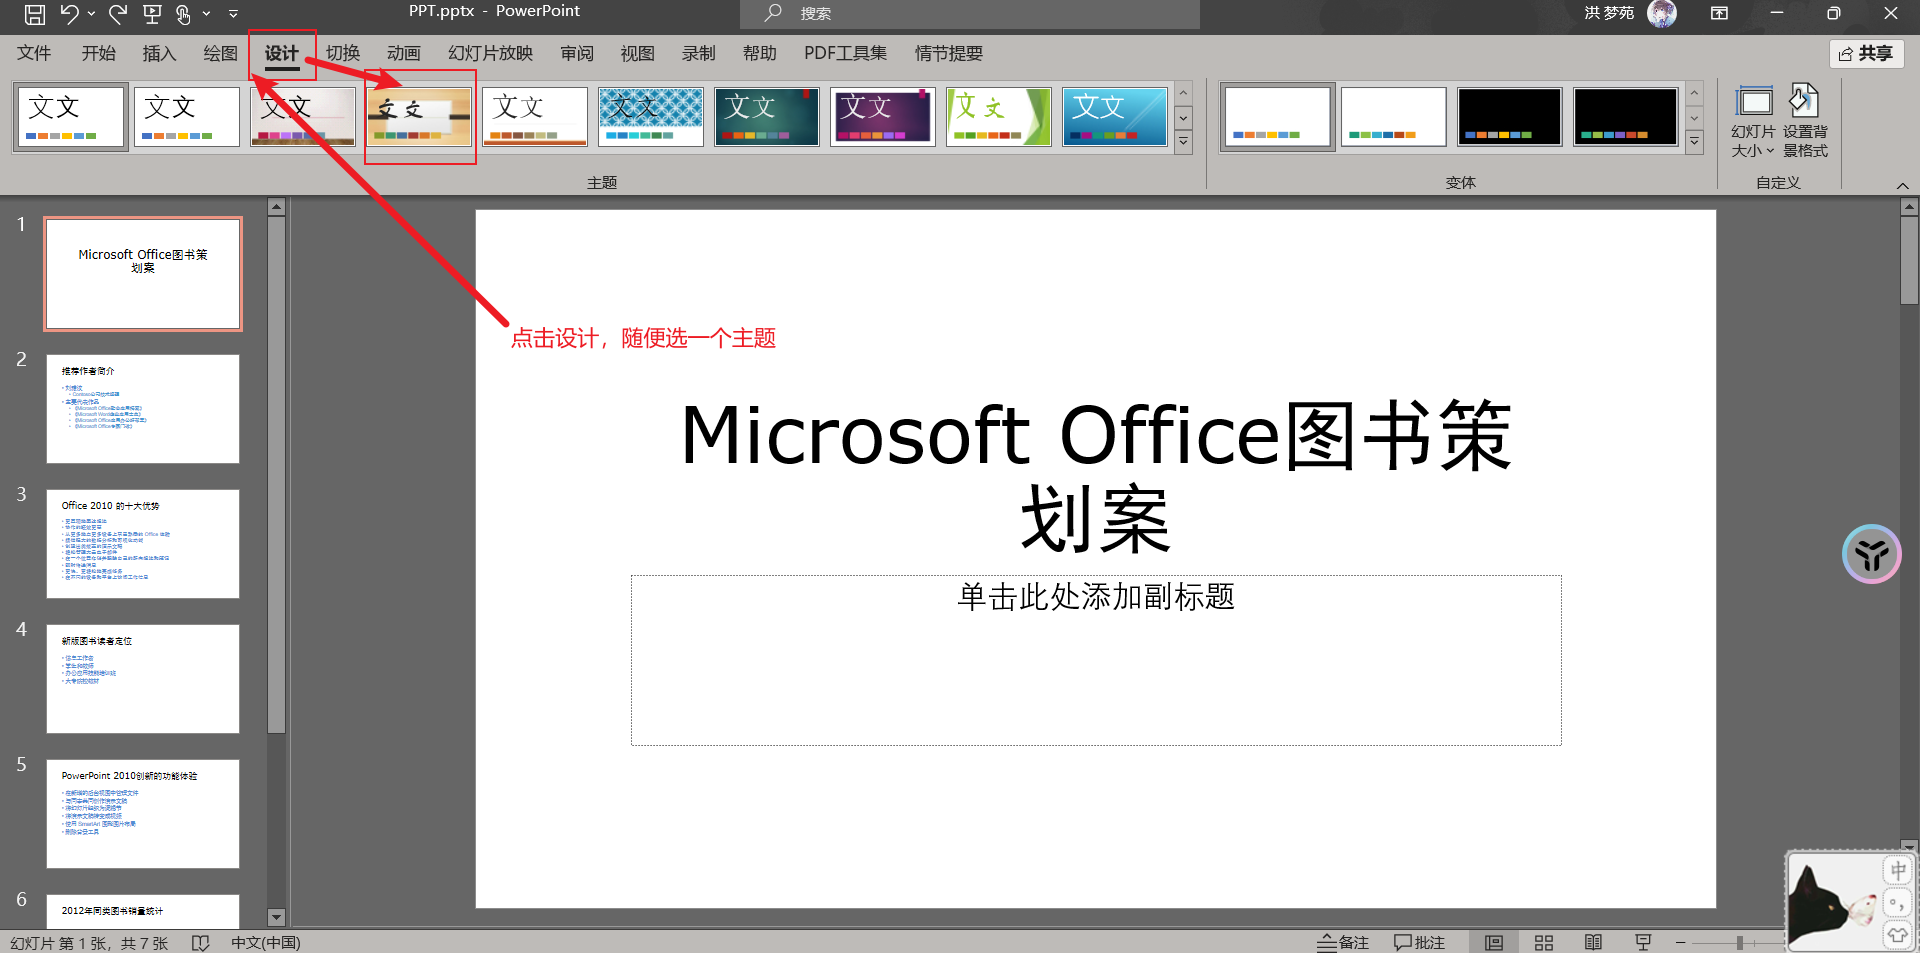Apply the third theme with maroon bottom bar
This screenshot has width=1920, height=953.
(x=303, y=117)
